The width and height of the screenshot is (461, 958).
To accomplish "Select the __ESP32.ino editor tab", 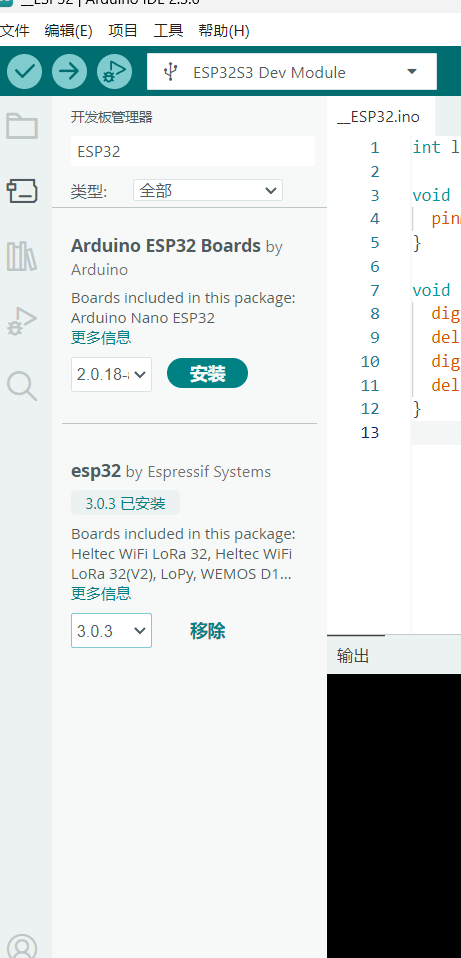I will [x=379, y=117].
